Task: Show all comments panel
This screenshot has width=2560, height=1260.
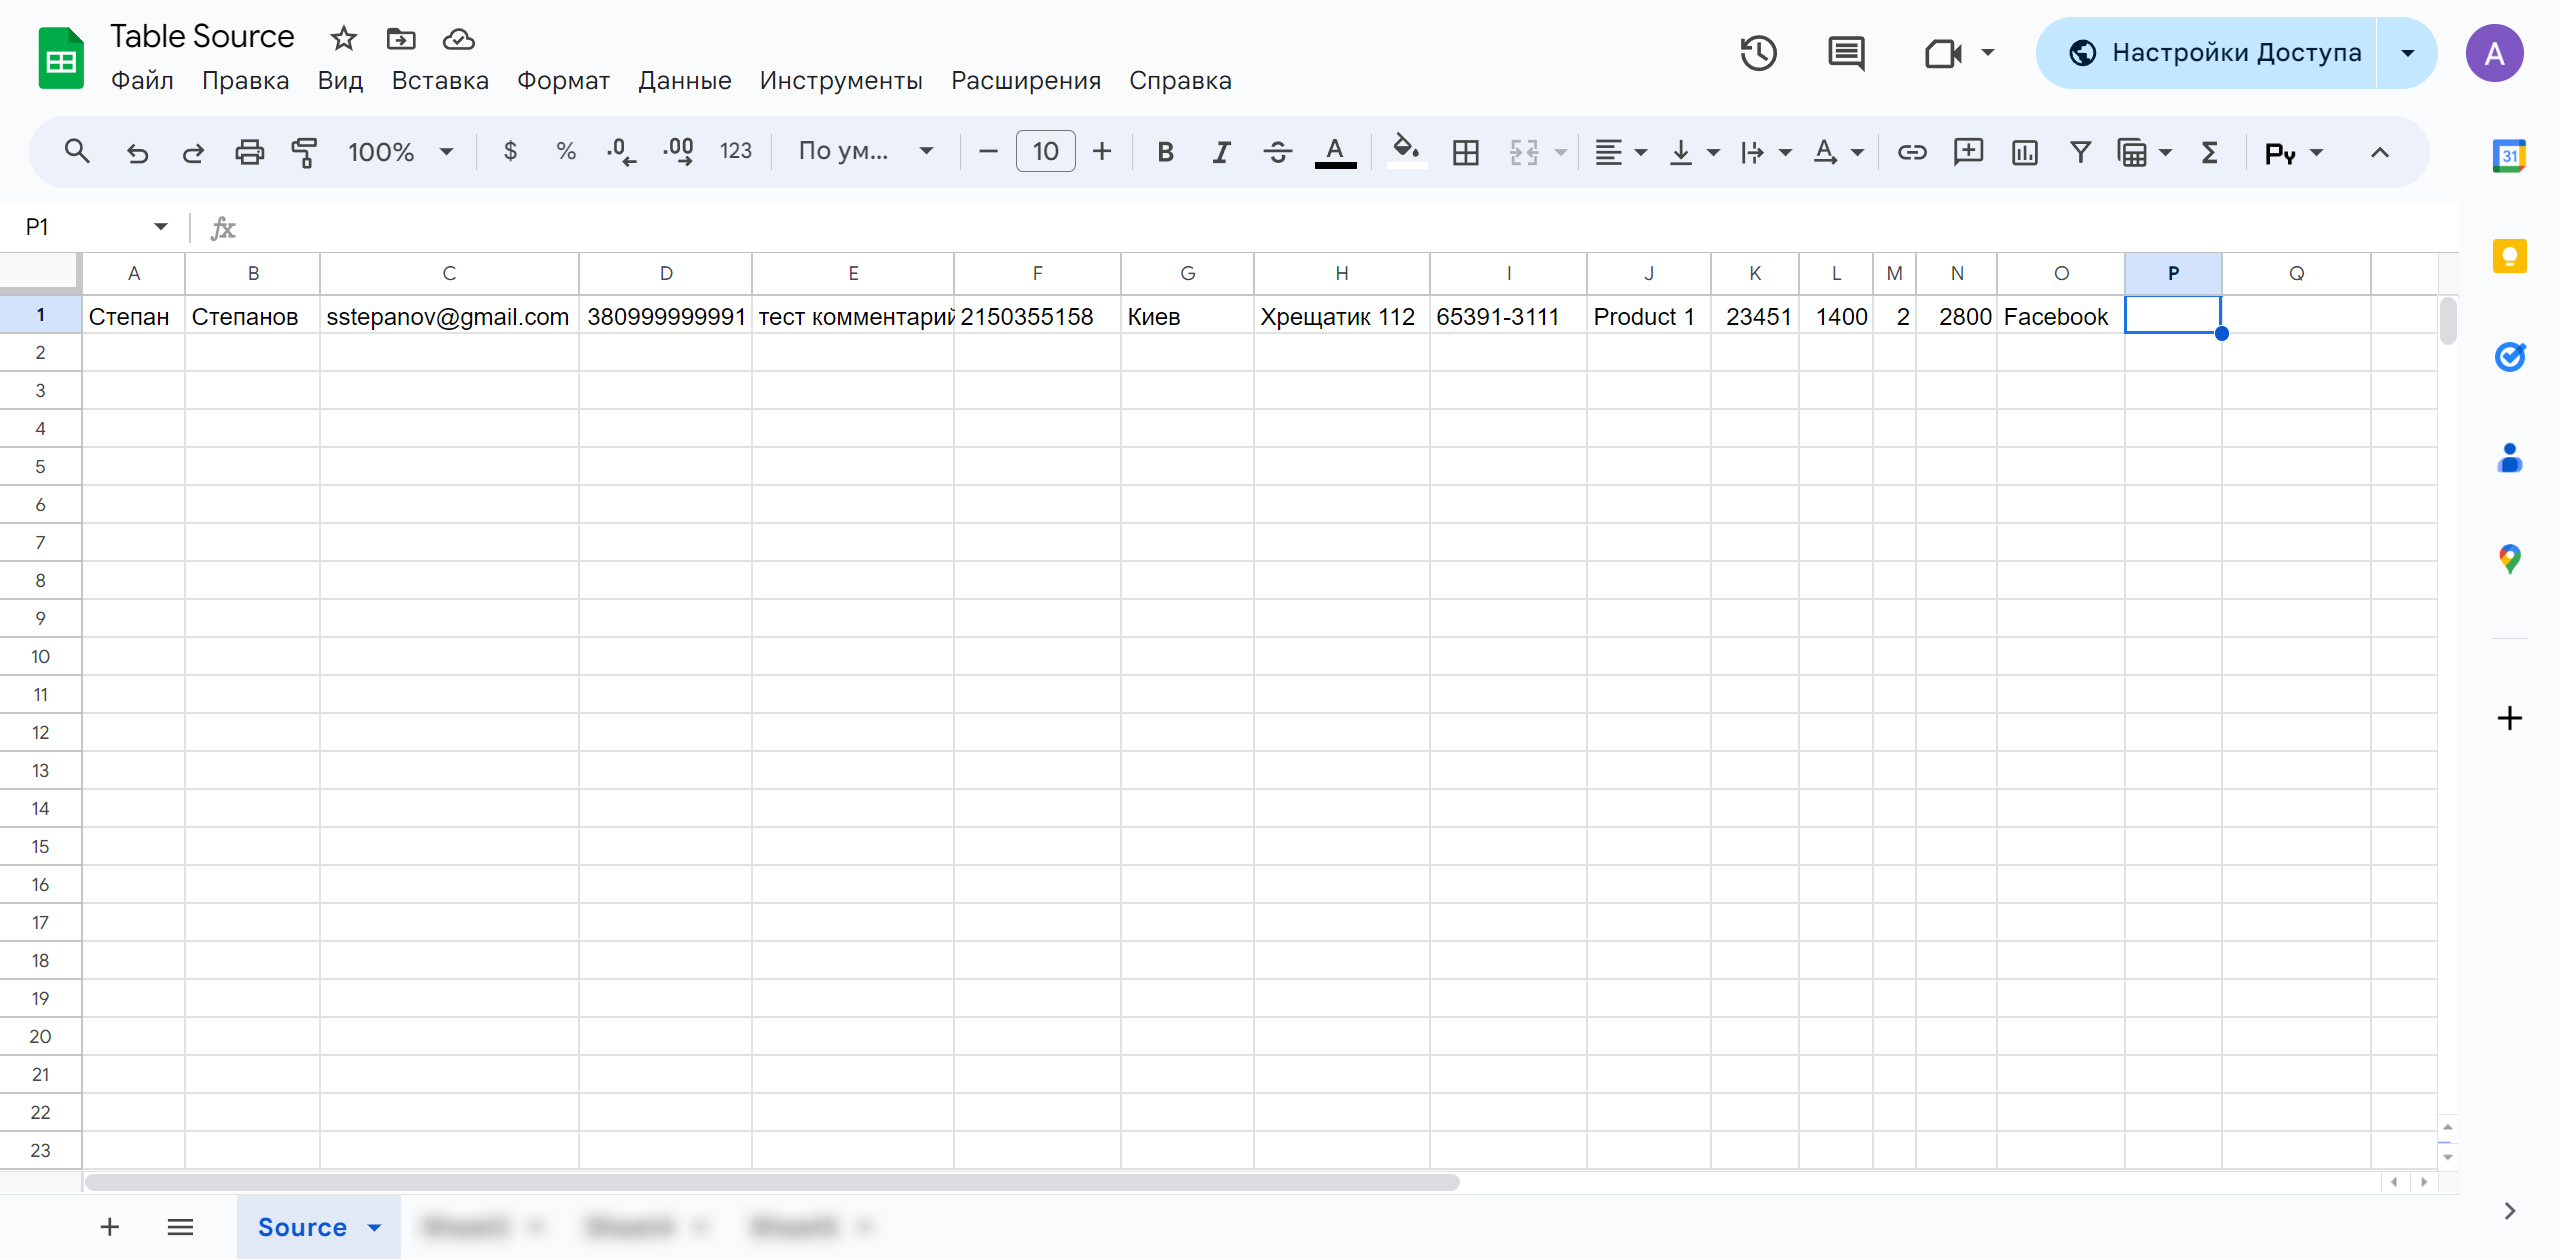Action: (x=1846, y=53)
